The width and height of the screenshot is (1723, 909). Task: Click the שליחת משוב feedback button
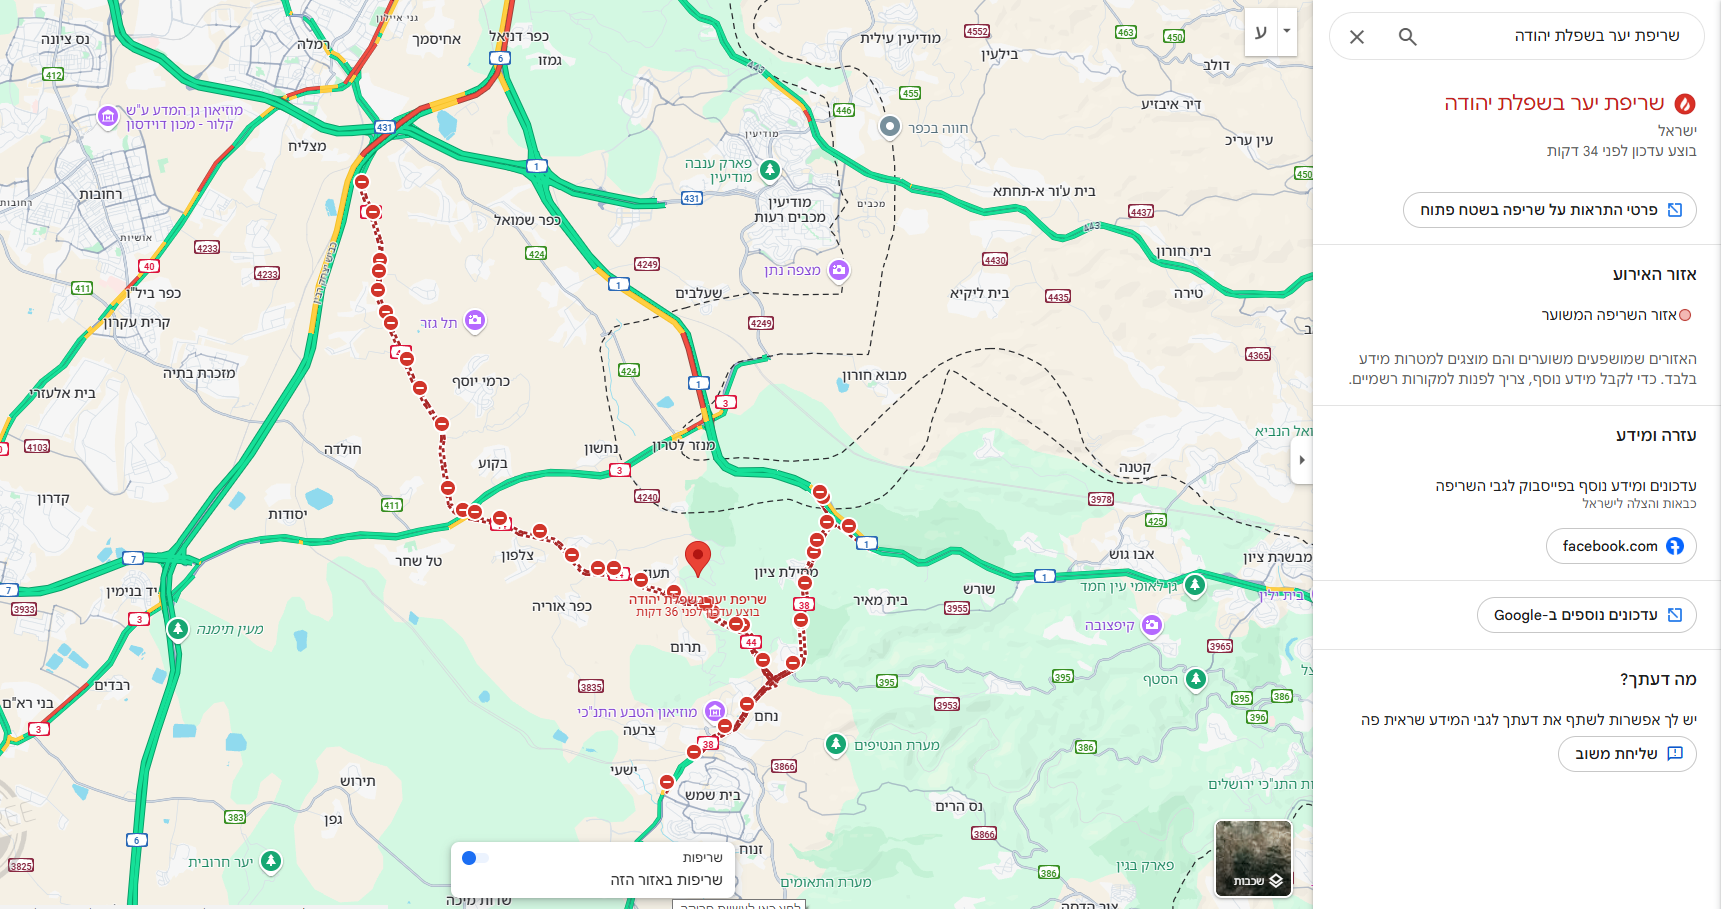[1627, 754]
